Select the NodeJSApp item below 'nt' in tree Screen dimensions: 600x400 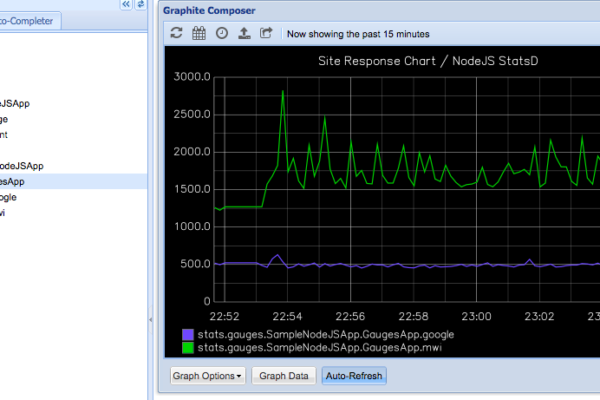[22, 165]
